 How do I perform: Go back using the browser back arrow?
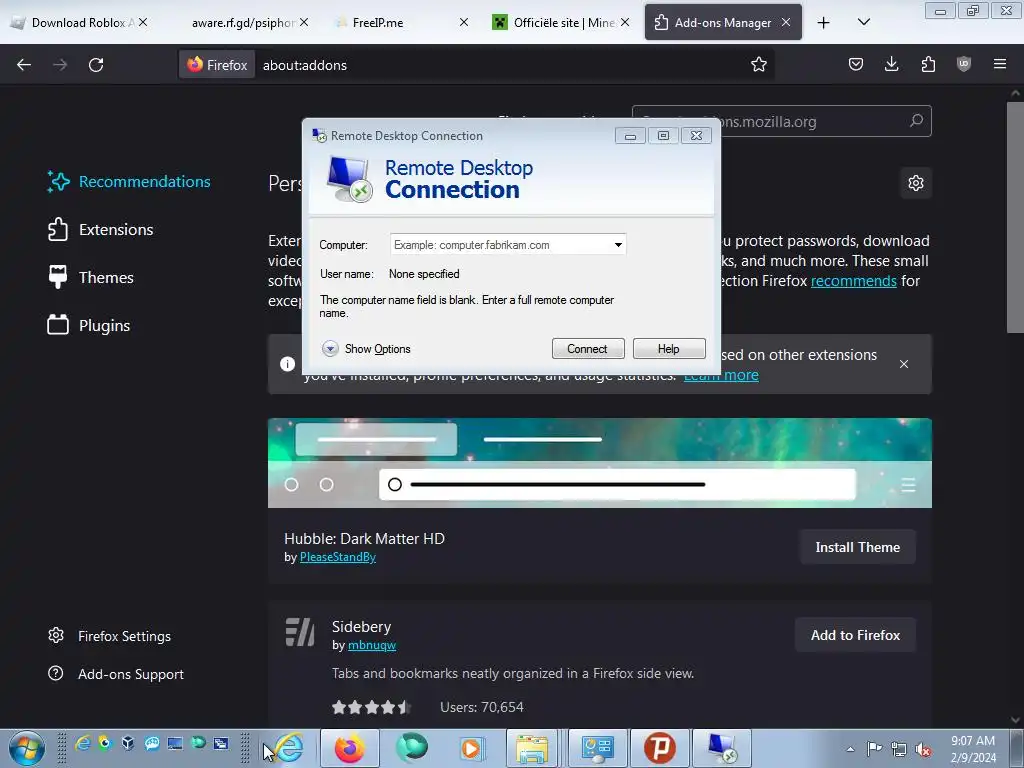pos(24,65)
